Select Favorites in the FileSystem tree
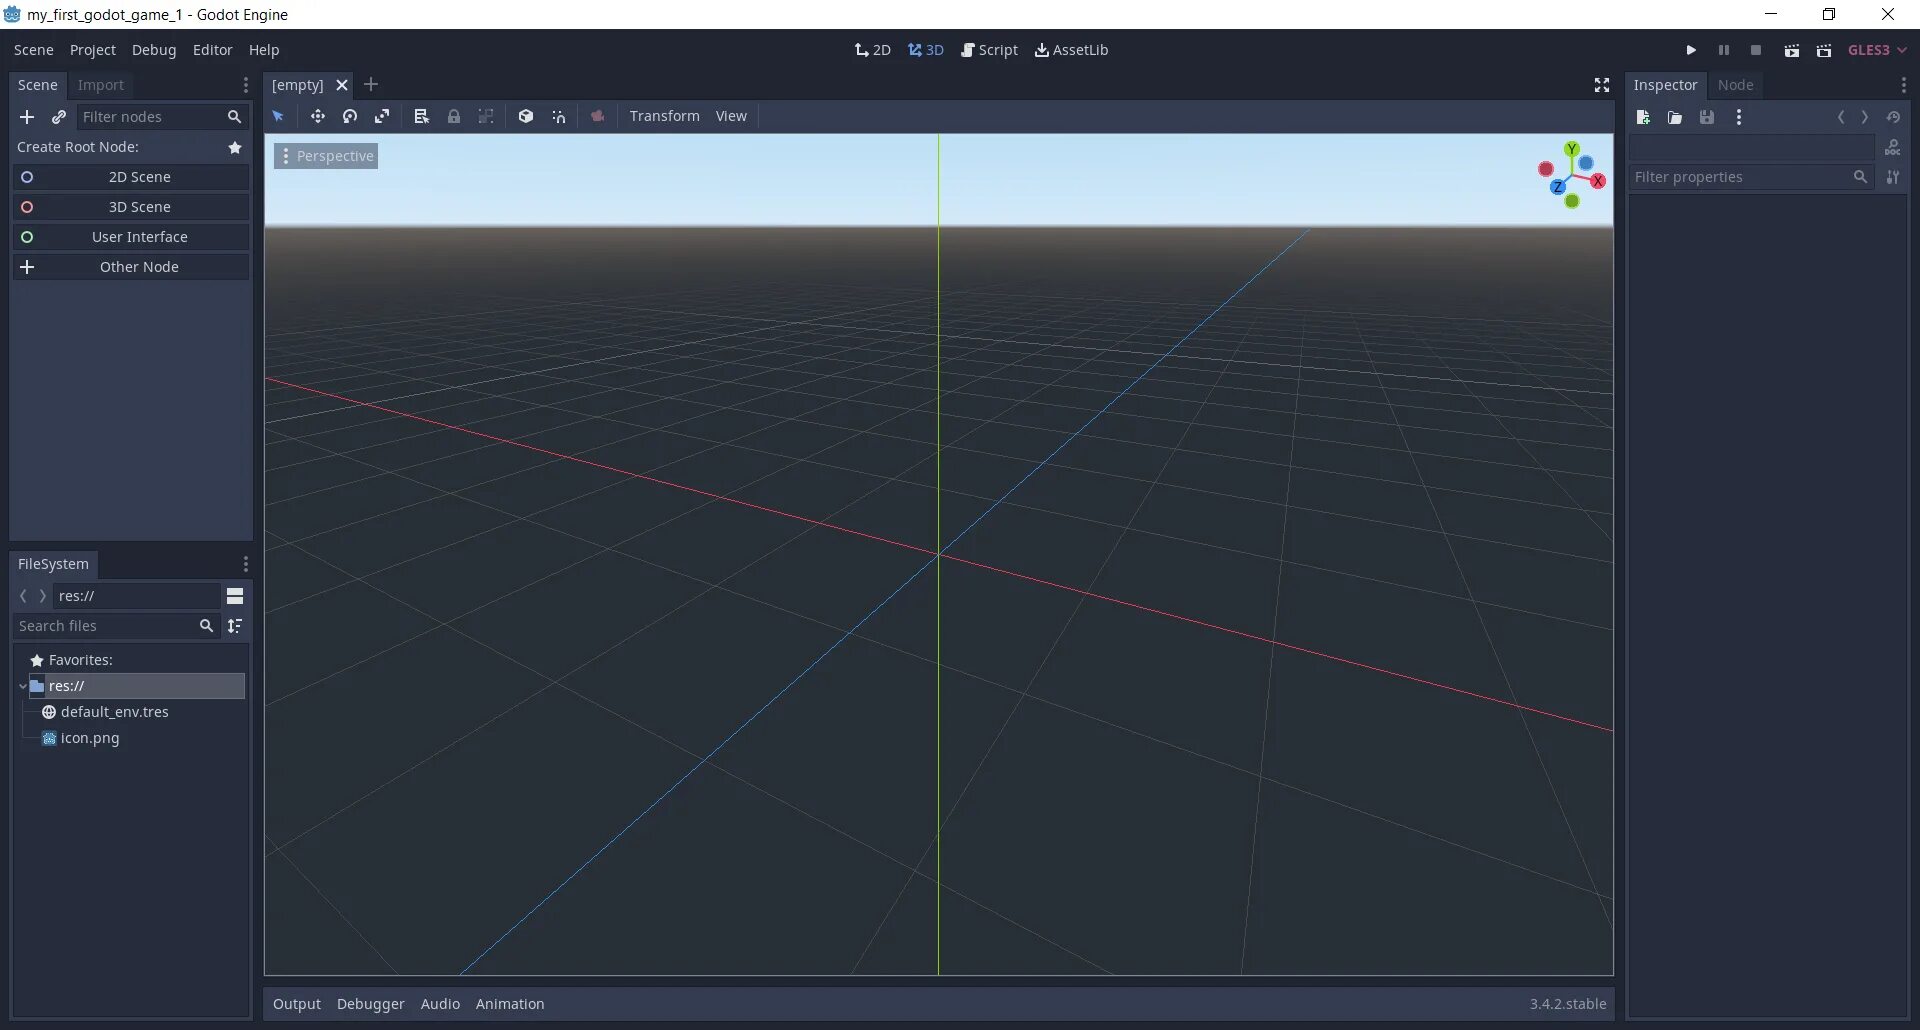 pyautogui.click(x=80, y=660)
